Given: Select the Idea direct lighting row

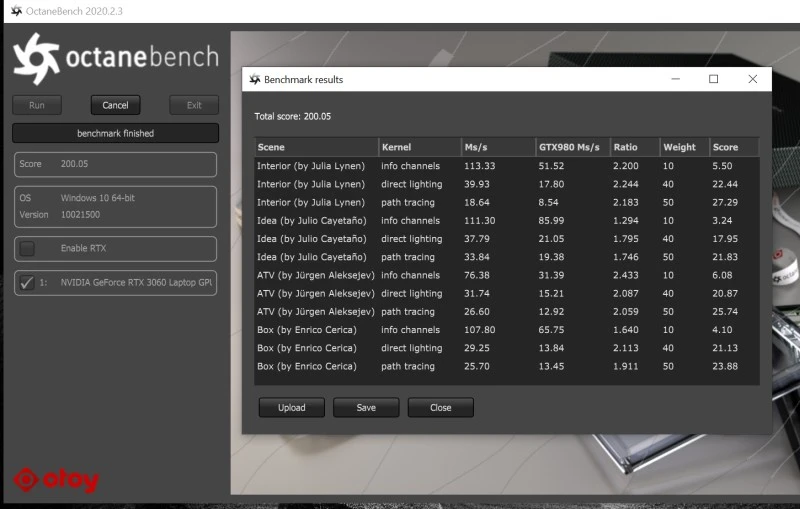Looking at the screenshot, I should tap(507, 239).
